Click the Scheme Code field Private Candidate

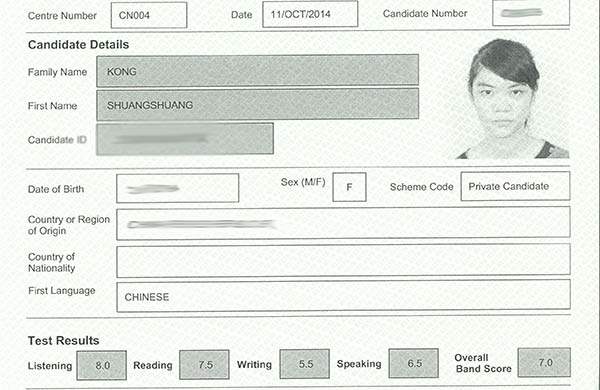[x=515, y=186]
